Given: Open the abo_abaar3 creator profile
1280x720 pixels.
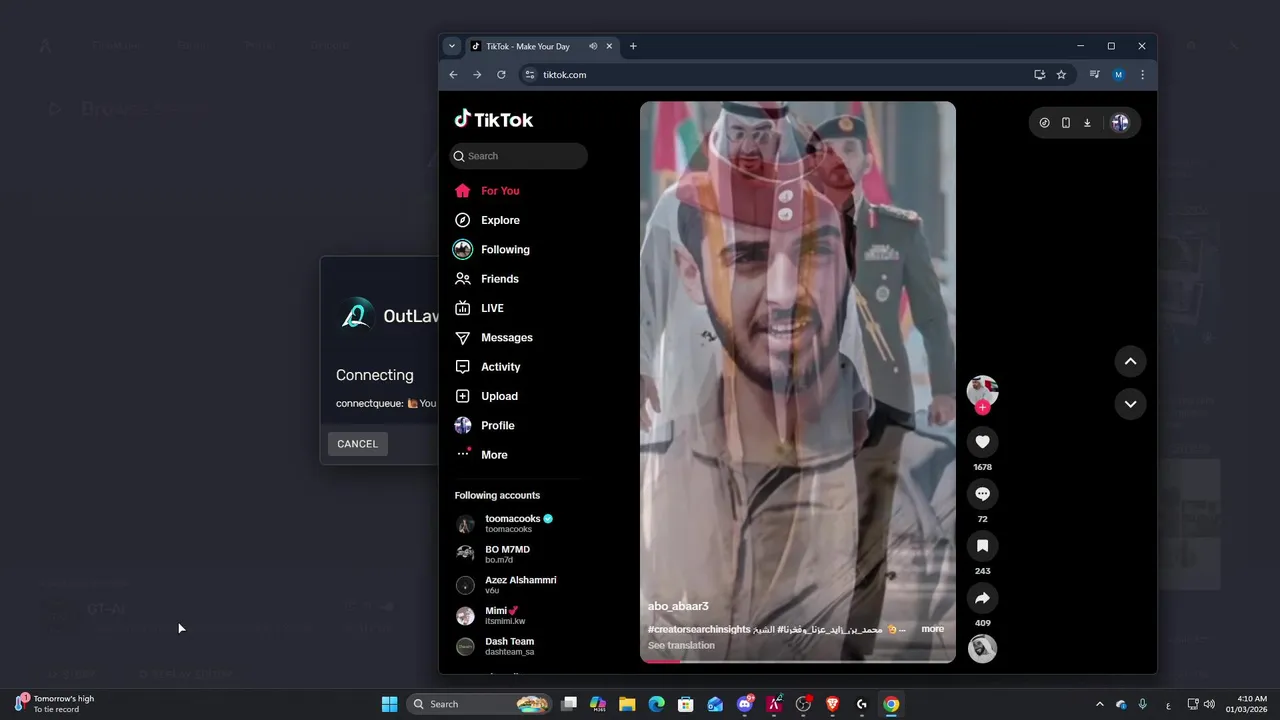Looking at the screenshot, I should pos(678,606).
